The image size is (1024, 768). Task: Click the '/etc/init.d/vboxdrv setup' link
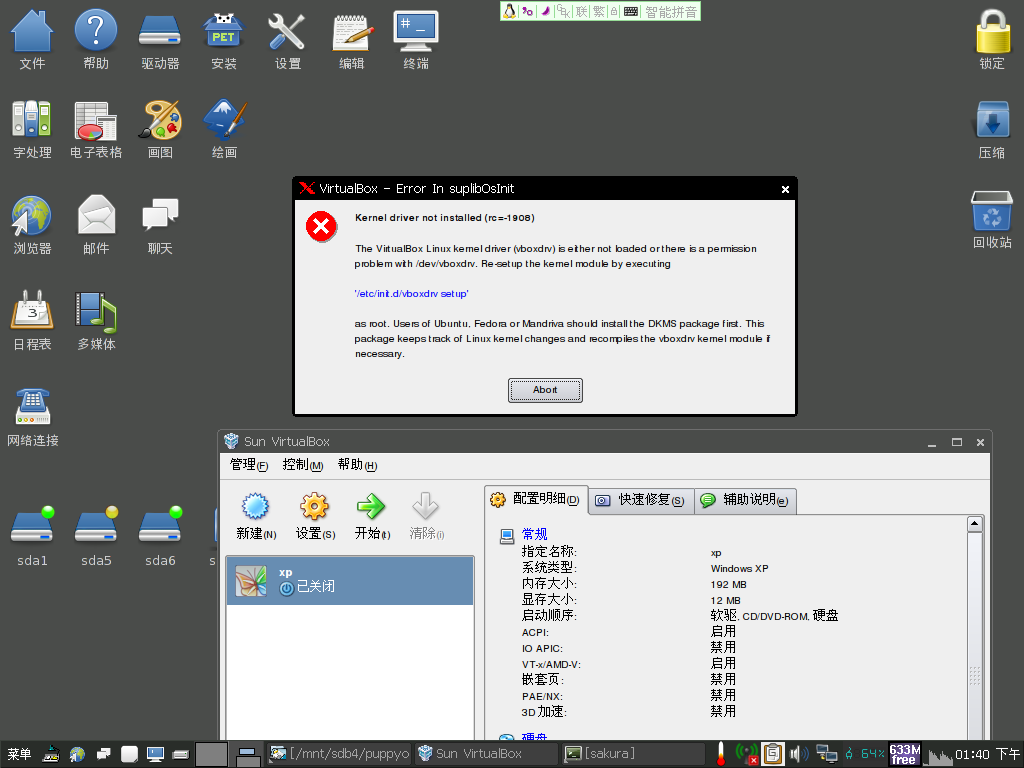[411, 294]
